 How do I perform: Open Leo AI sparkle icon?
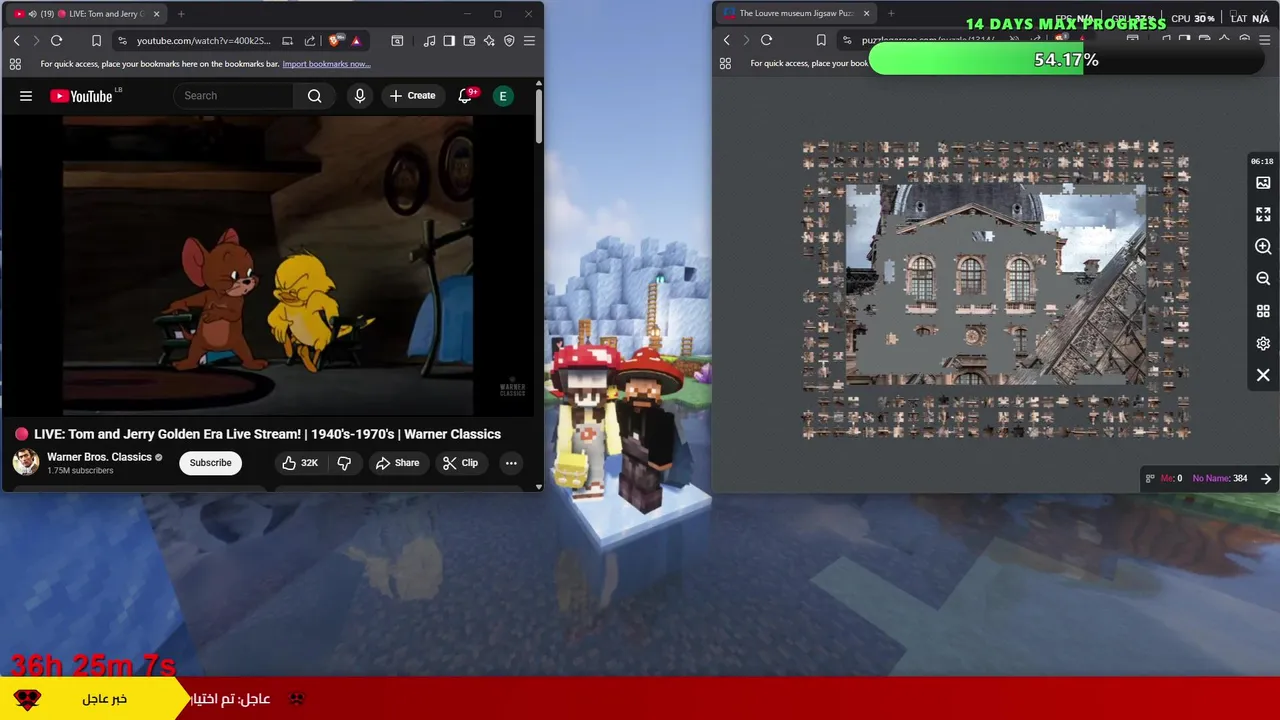[489, 40]
